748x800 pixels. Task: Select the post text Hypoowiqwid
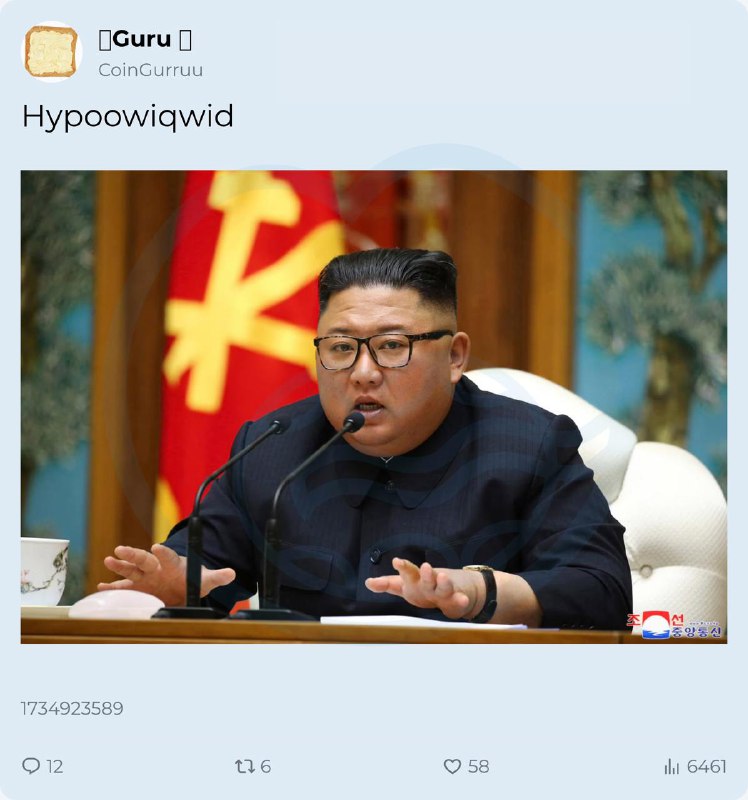tap(128, 116)
